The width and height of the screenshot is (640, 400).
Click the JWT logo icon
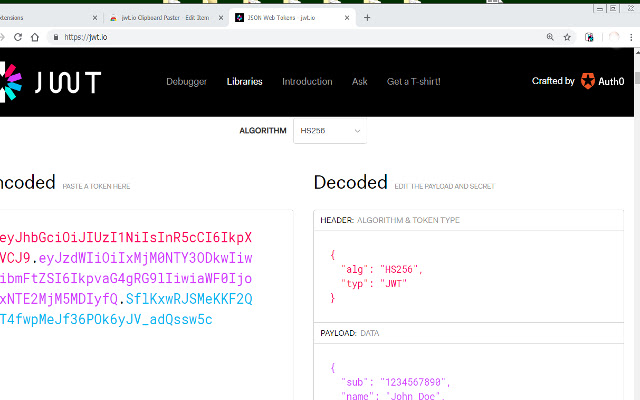click(x=10, y=81)
